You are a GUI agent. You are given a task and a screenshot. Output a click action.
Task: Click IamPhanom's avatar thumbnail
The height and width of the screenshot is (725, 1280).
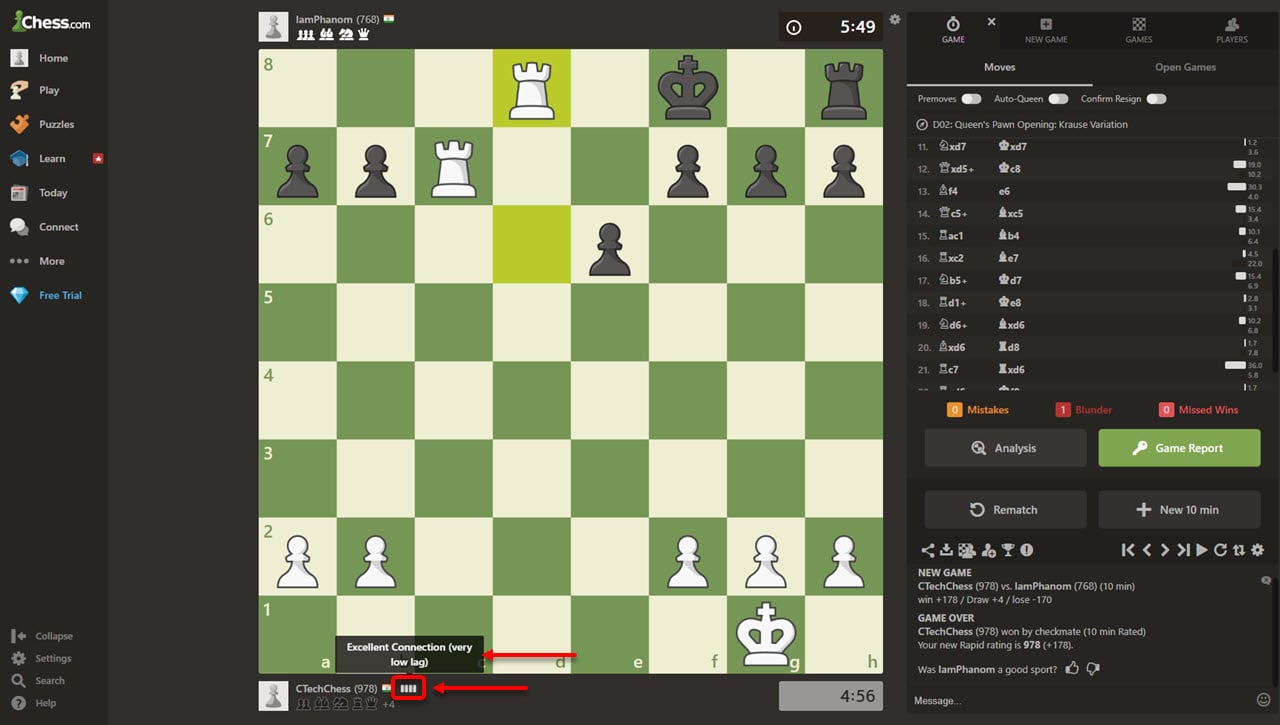click(274, 27)
